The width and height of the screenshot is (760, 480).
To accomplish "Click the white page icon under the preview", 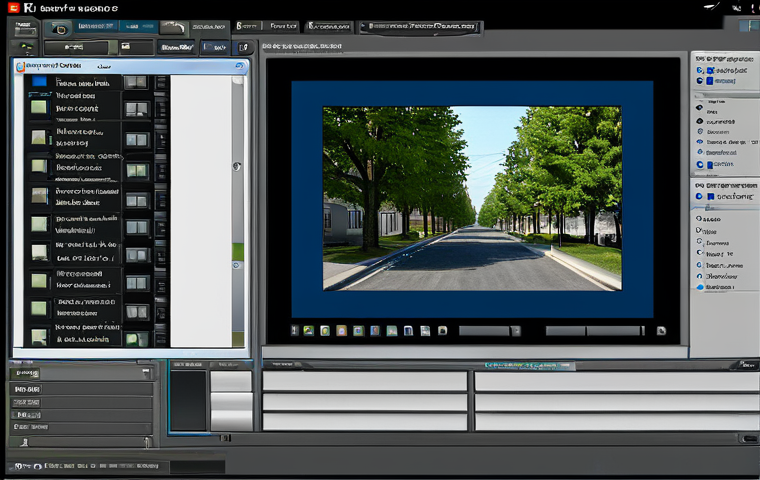I will click(x=425, y=331).
